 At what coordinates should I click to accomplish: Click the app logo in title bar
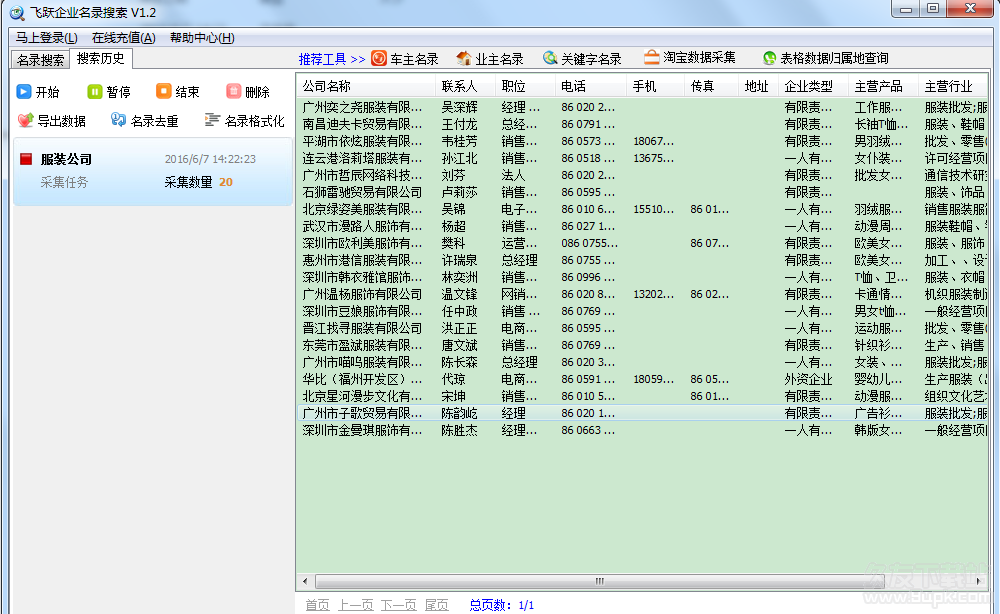17,12
